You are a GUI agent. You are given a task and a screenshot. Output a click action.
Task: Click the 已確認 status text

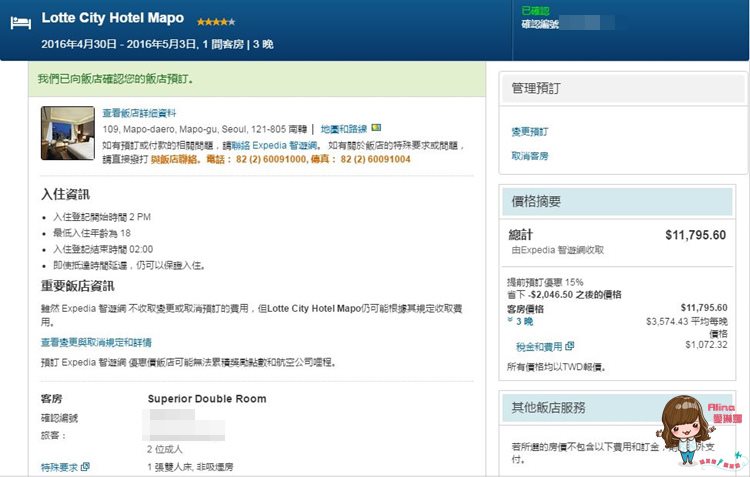tap(535, 11)
